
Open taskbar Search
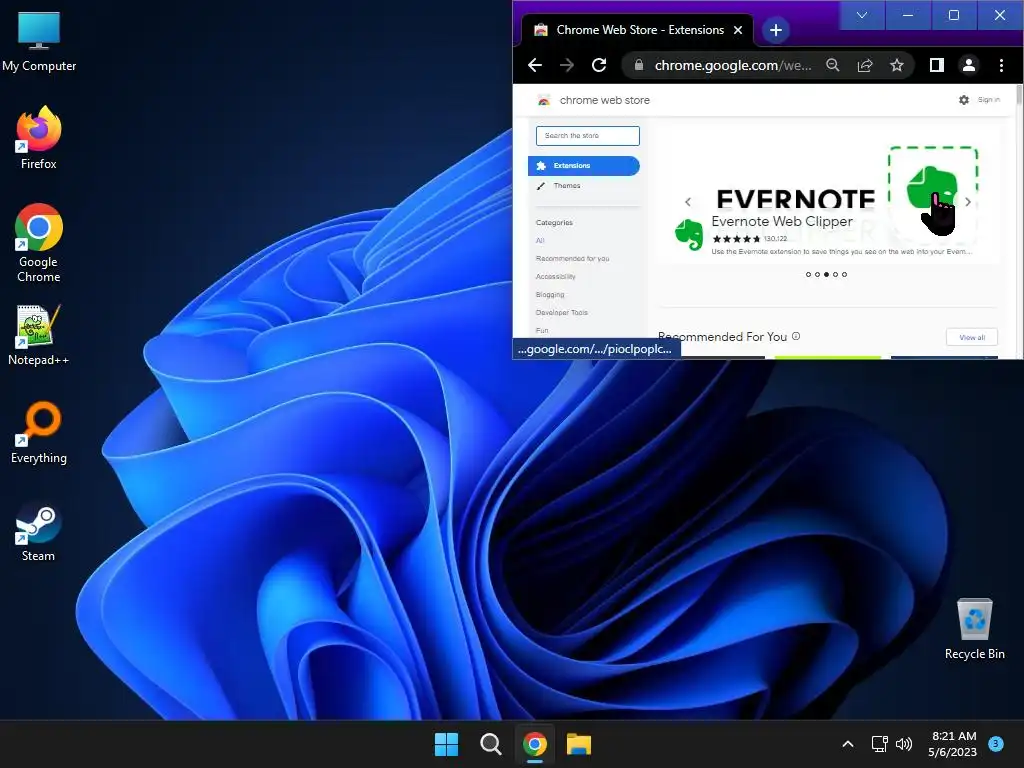pyautogui.click(x=490, y=744)
